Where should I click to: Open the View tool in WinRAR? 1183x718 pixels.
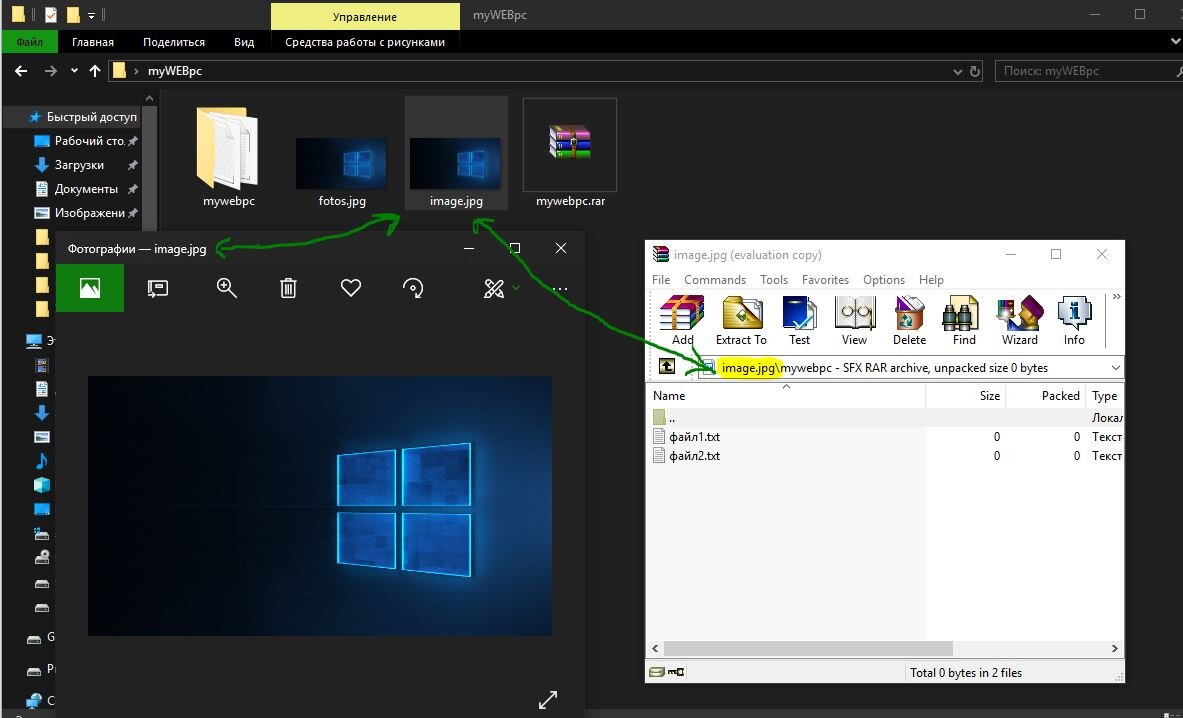(854, 321)
